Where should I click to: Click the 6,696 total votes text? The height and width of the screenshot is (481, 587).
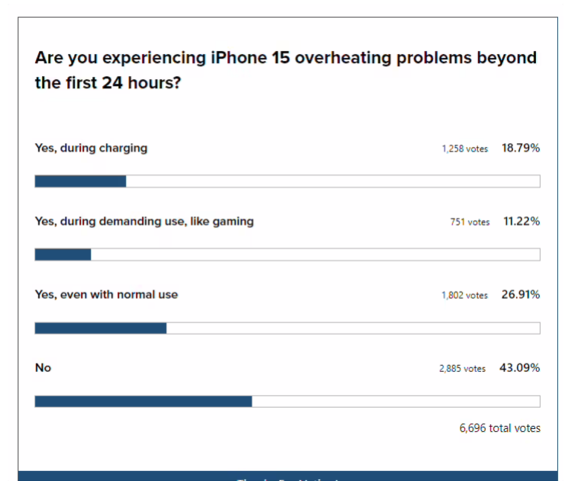(500, 428)
